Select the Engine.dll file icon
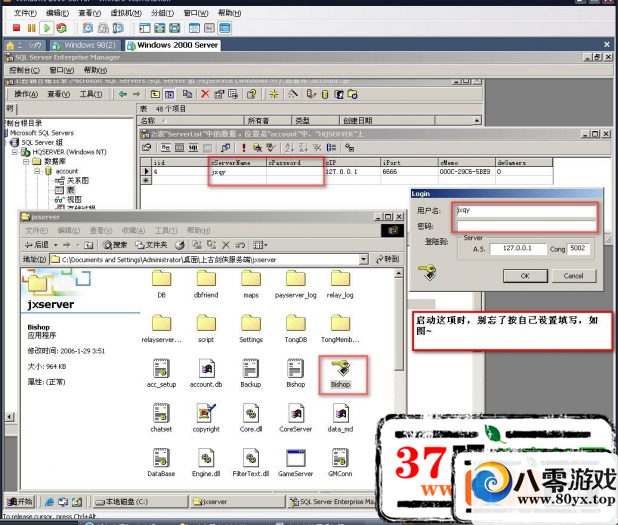 [x=206, y=464]
